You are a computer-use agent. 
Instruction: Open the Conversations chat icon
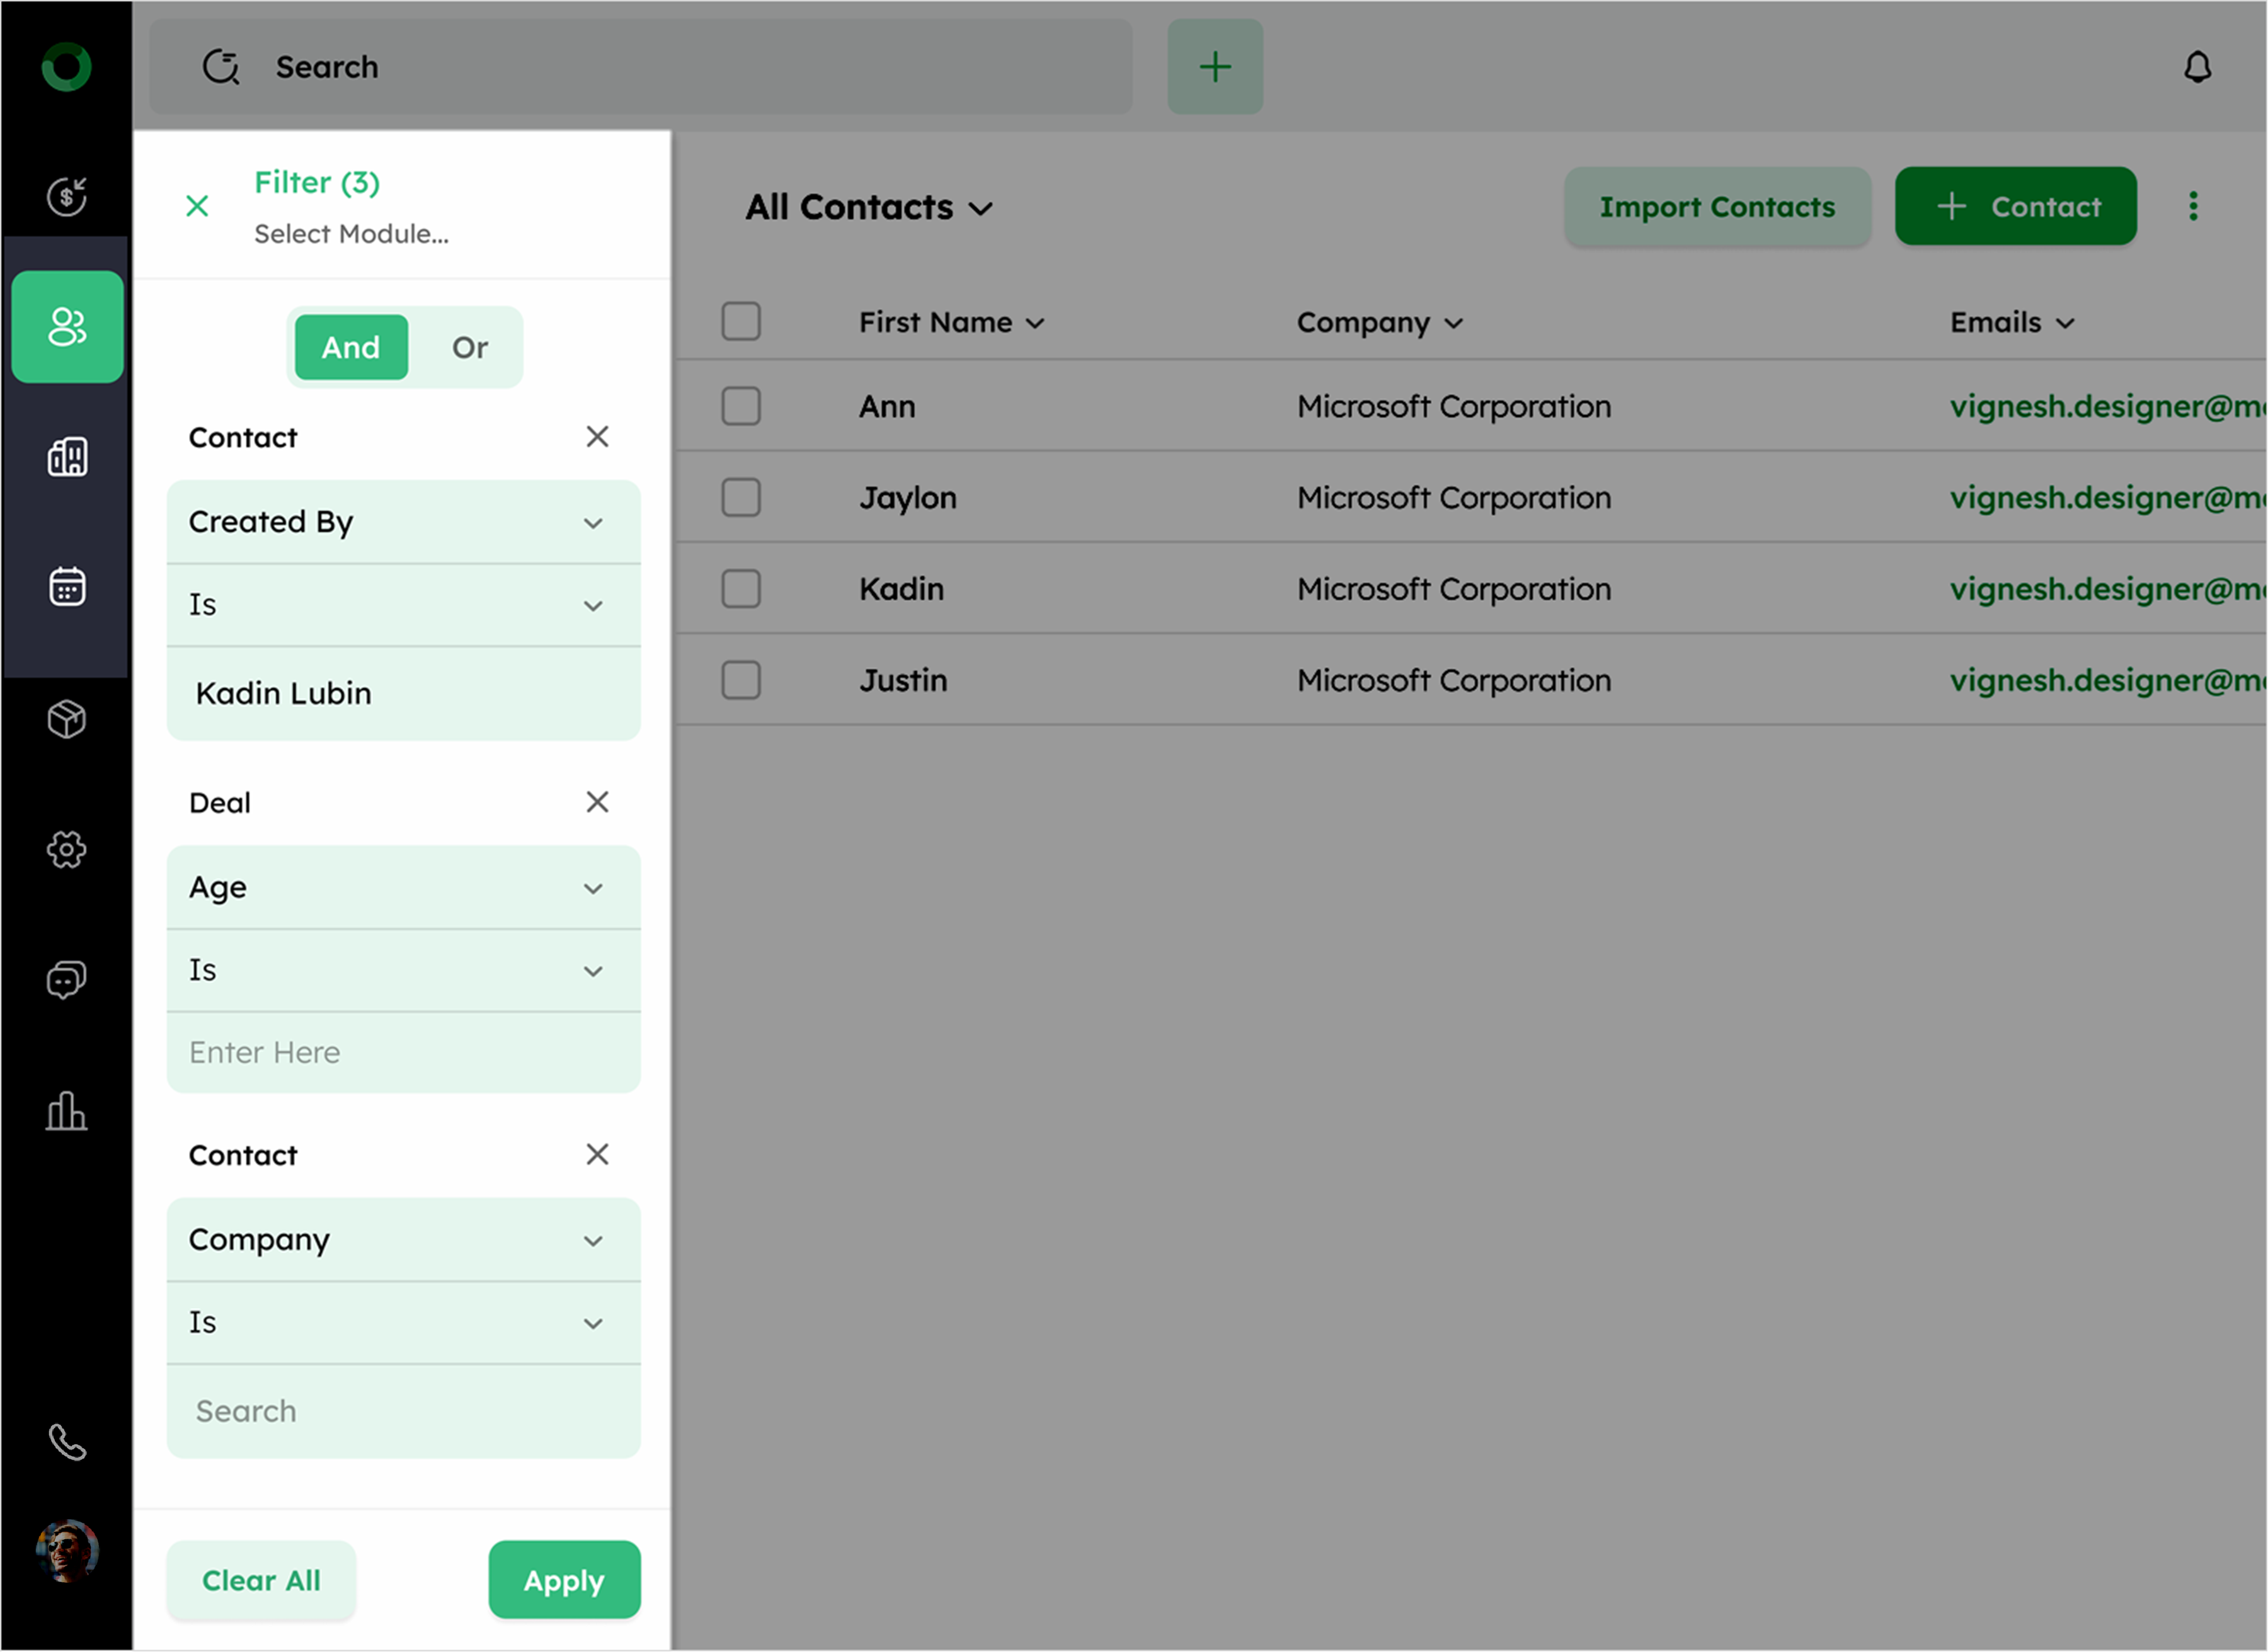[67, 980]
